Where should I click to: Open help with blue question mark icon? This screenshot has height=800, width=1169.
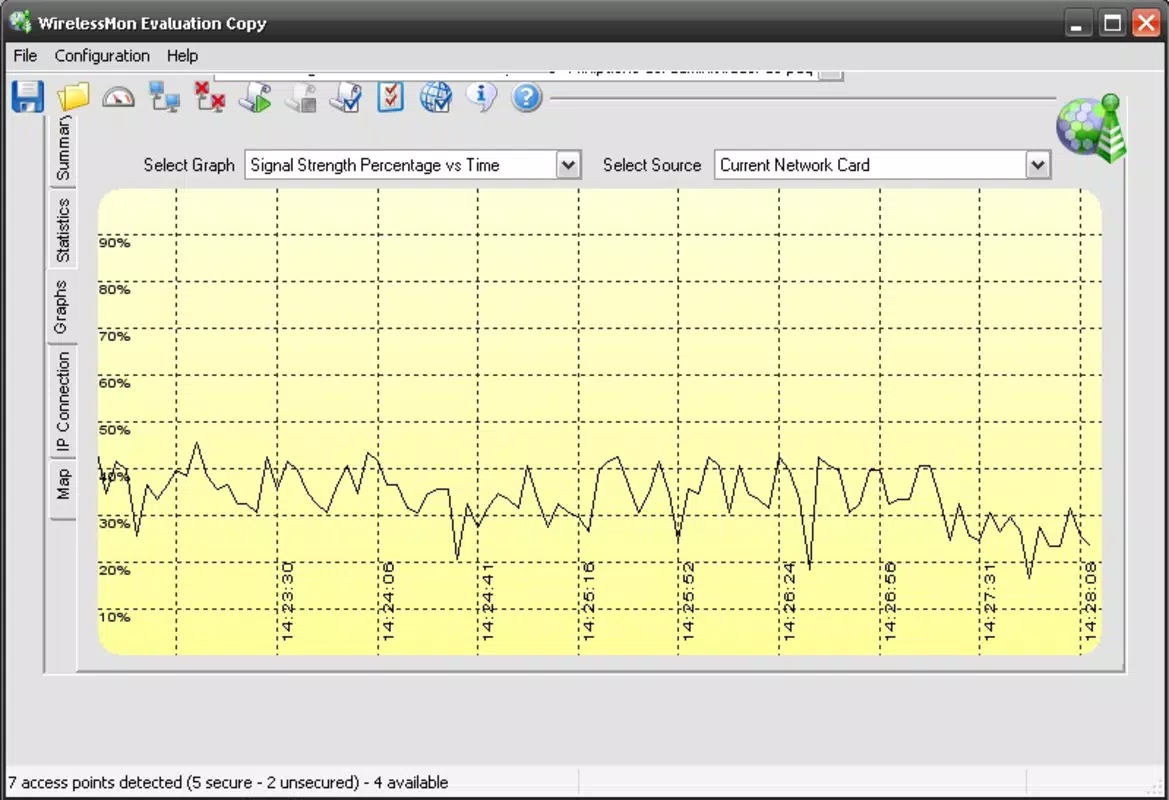click(526, 98)
